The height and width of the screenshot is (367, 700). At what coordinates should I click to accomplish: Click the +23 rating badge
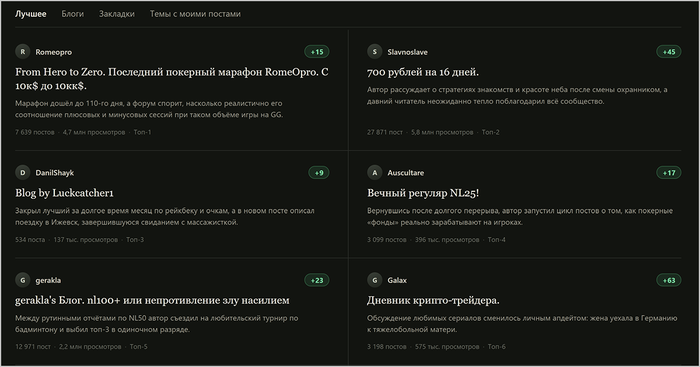tap(317, 280)
